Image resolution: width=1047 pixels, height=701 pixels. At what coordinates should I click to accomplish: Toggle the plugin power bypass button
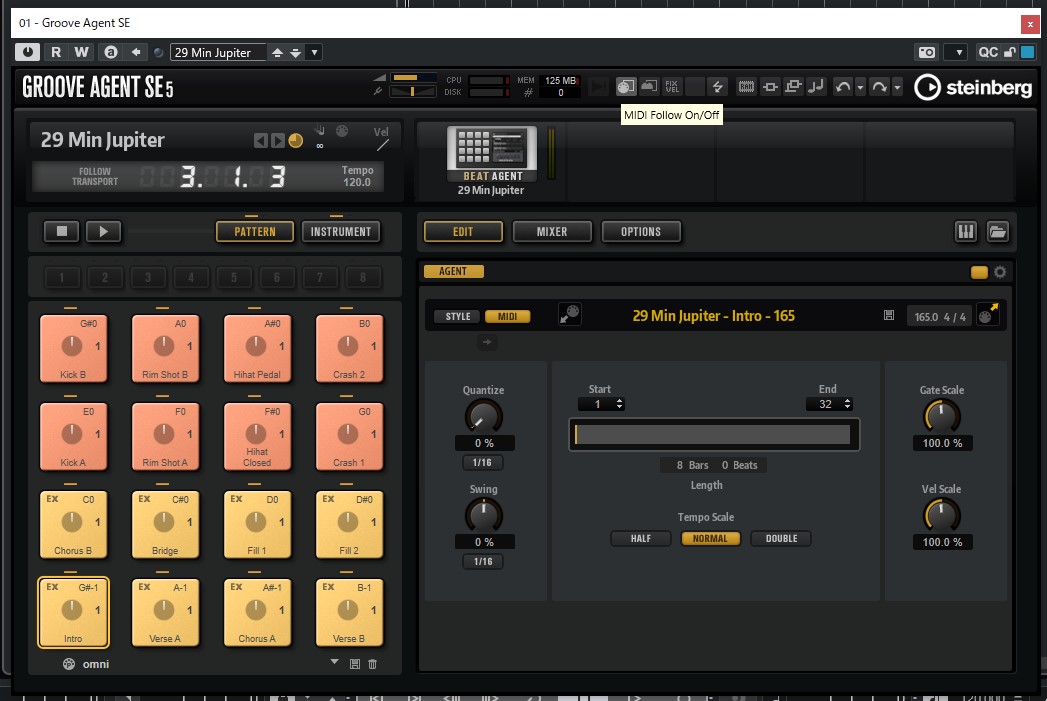pos(27,52)
